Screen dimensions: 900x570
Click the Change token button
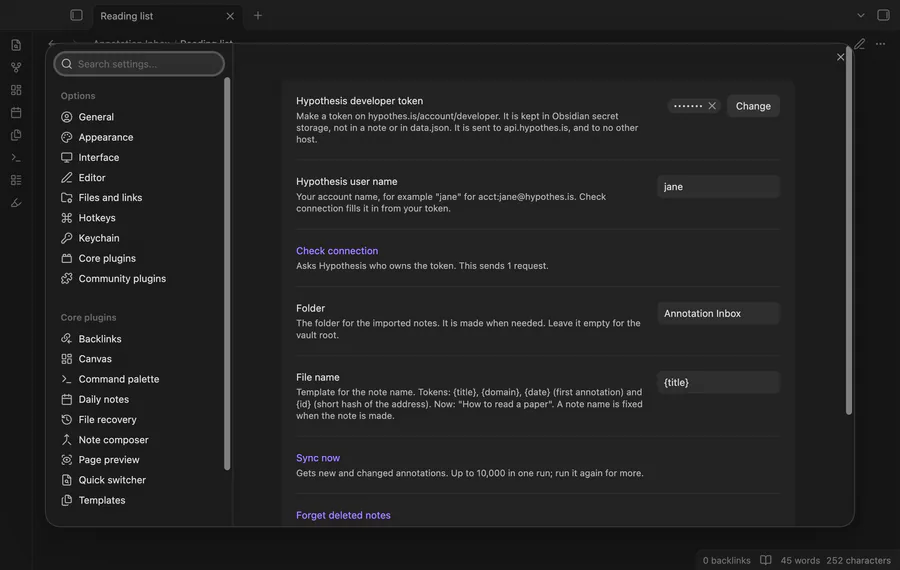(753, 106)
